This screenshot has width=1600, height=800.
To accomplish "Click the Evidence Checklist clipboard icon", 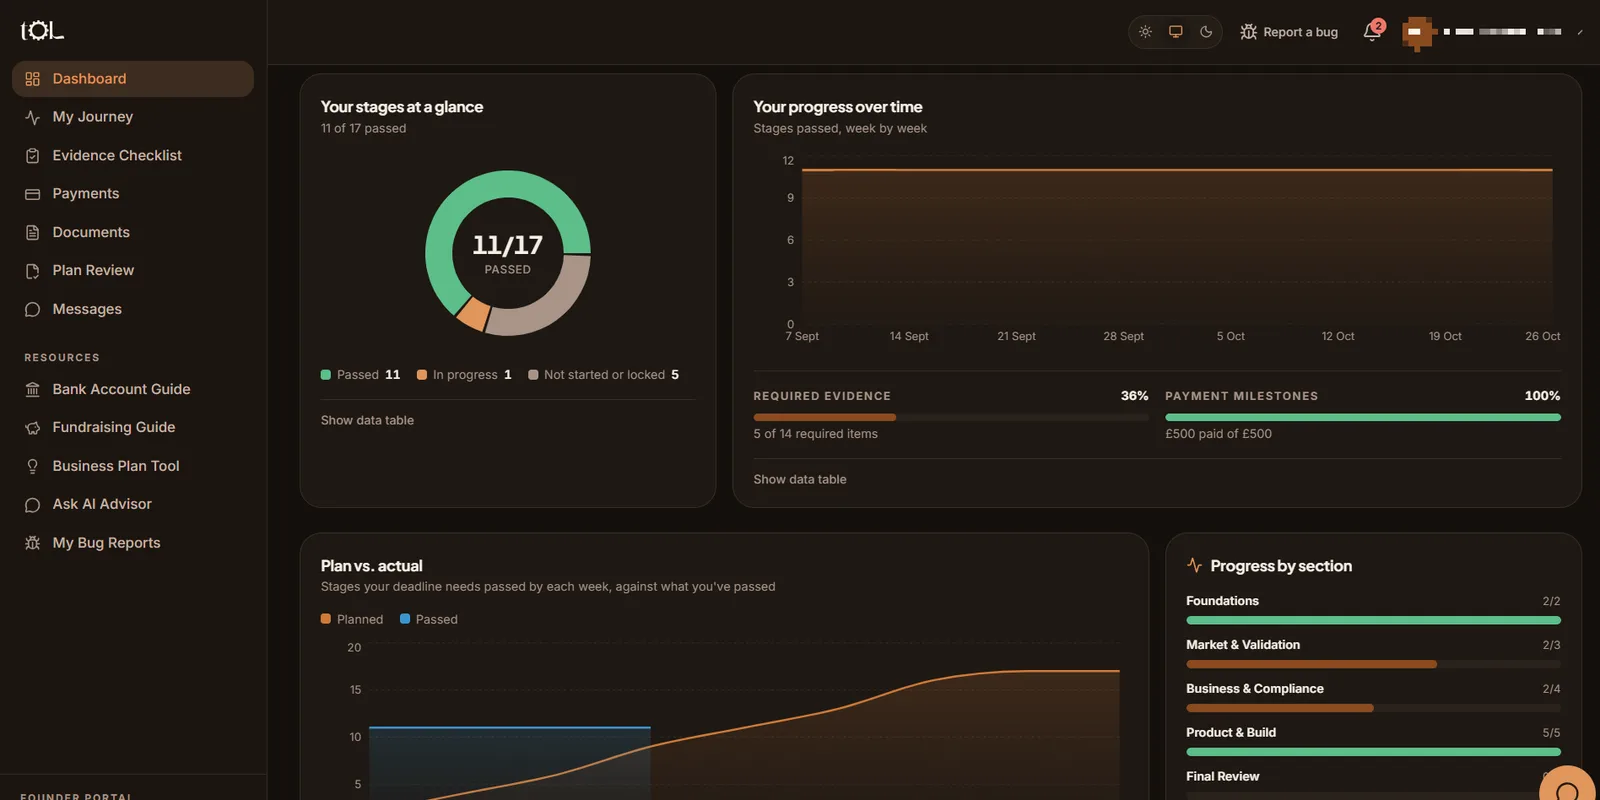I will 32,156.
